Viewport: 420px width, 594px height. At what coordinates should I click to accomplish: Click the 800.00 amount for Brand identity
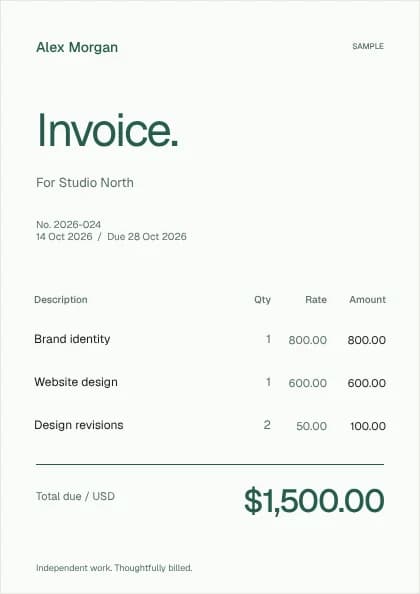tap(367, 340)
